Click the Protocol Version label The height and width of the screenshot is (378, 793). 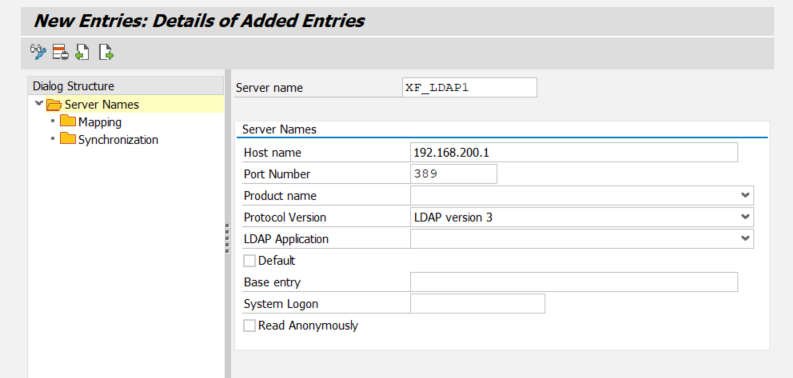point(285,218)
